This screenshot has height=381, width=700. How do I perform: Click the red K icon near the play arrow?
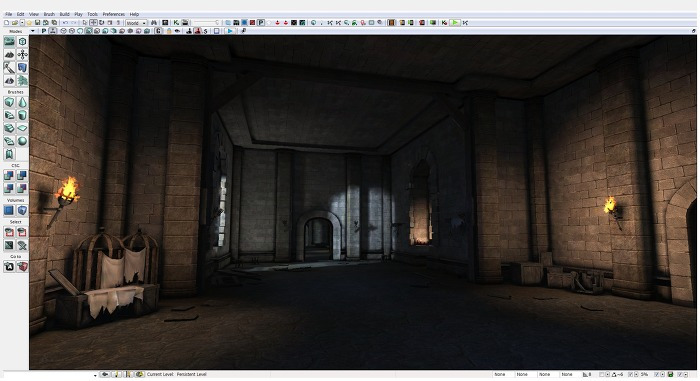point(444,22)
